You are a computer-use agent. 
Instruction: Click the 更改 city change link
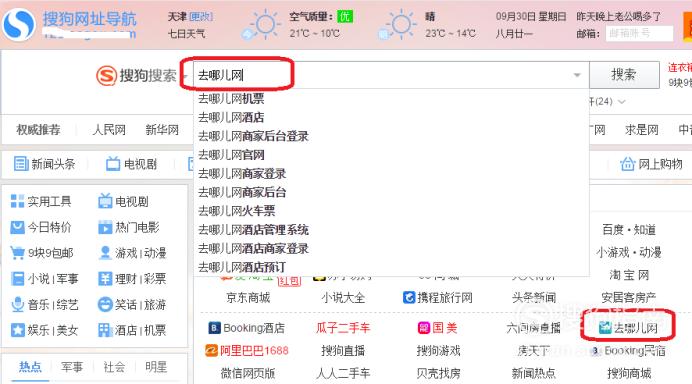[x=201, y=17]
